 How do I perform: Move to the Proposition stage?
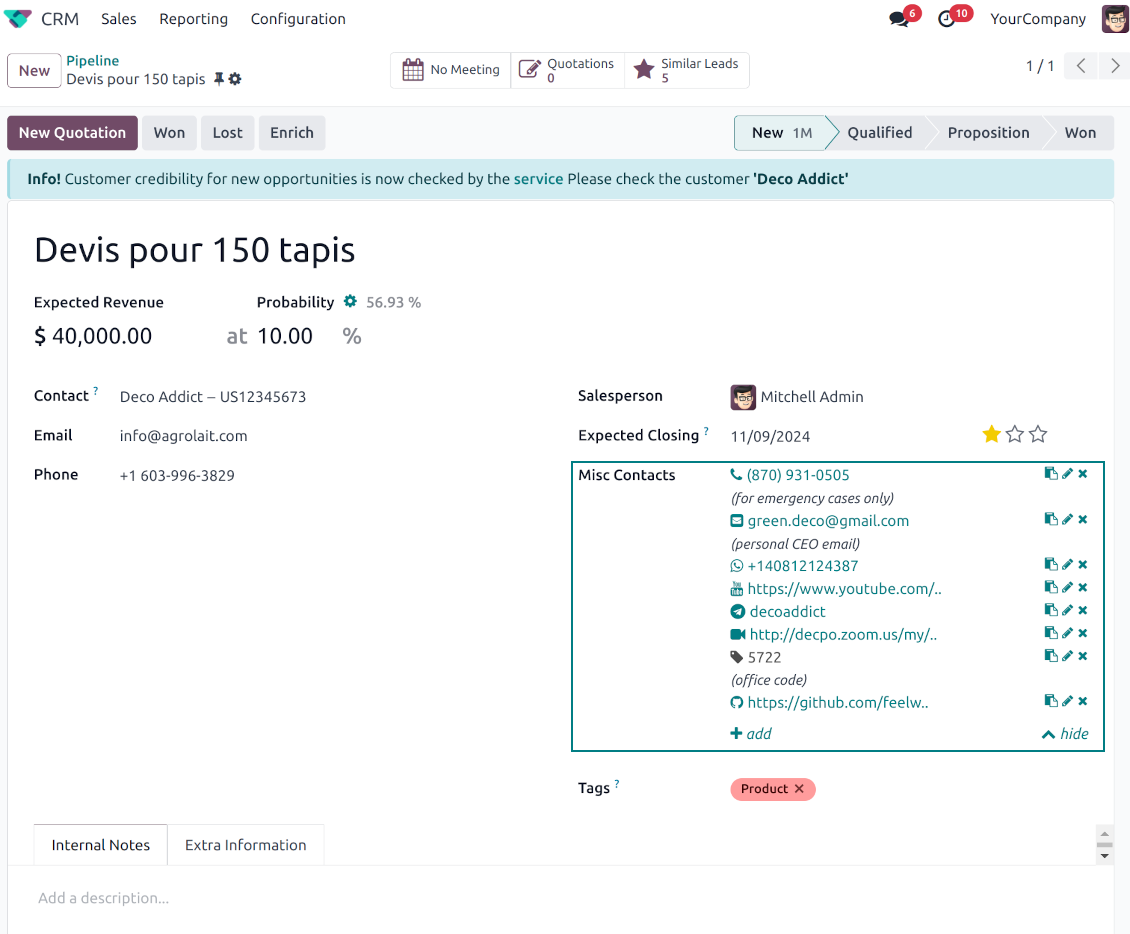click(988, 133)
